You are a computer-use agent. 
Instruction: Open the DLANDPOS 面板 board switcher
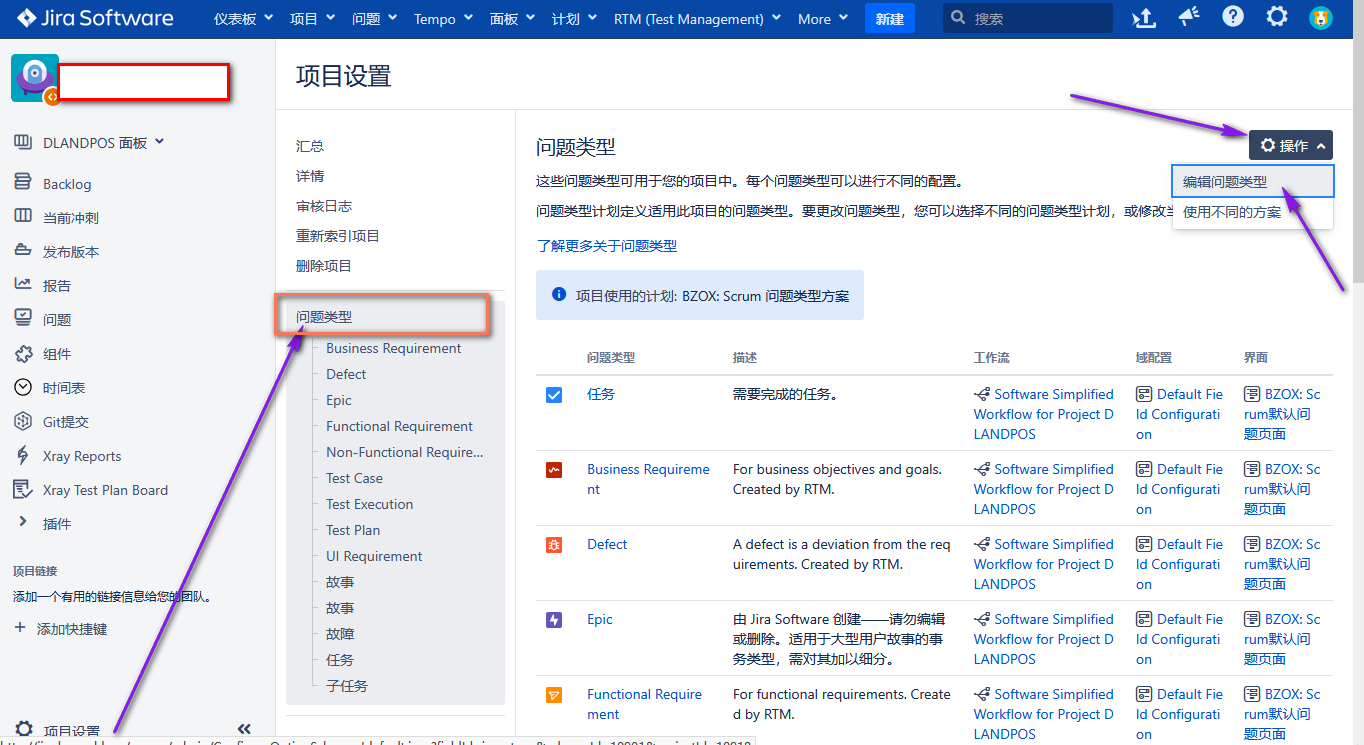(103, 143)
